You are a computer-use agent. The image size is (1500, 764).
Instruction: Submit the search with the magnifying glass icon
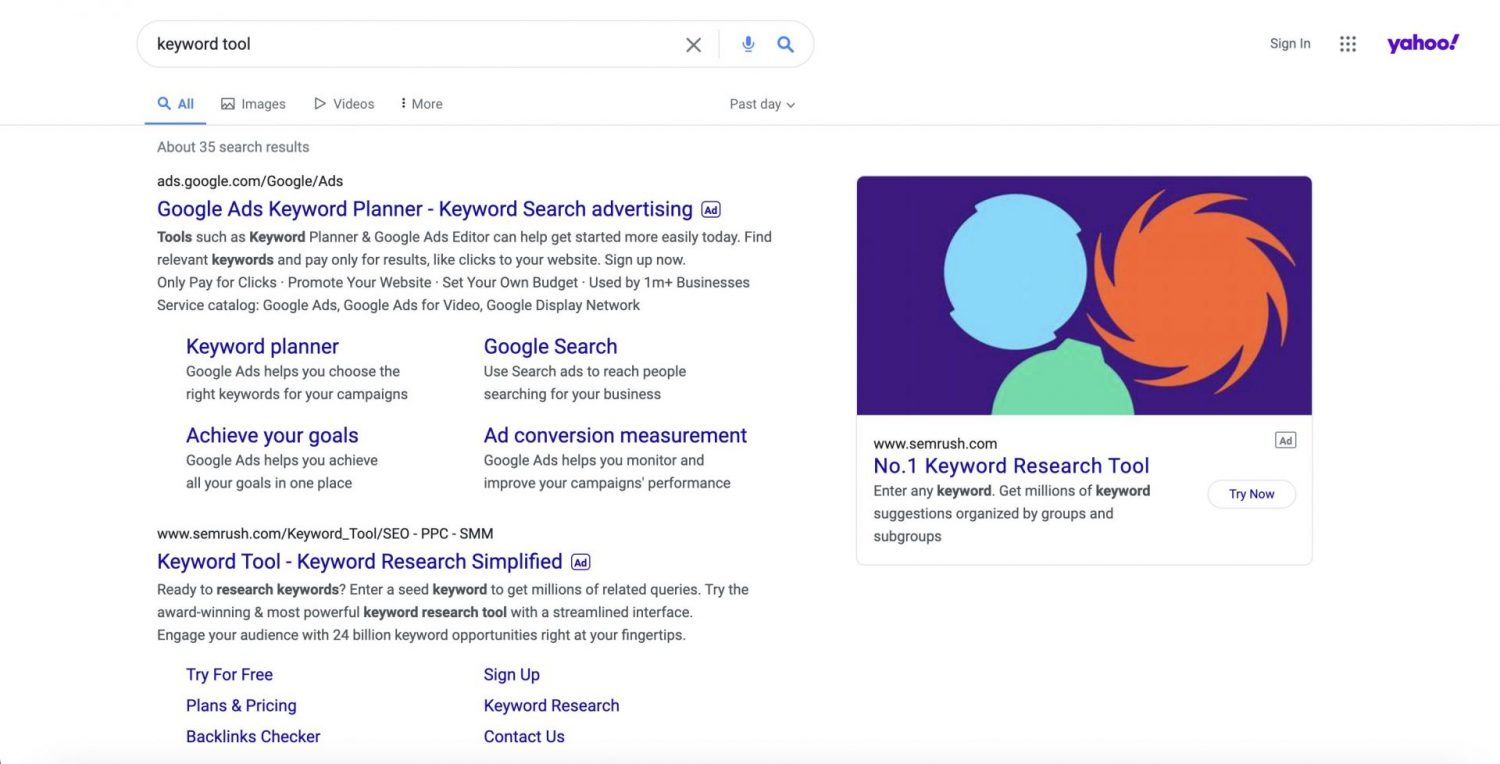[x=786, y=44]
